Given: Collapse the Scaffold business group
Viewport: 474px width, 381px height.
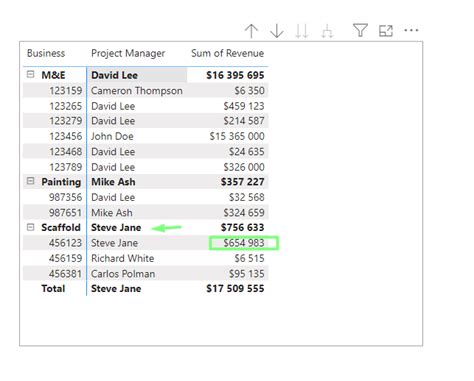Looking at the screenshot, I should click(30, 227).
